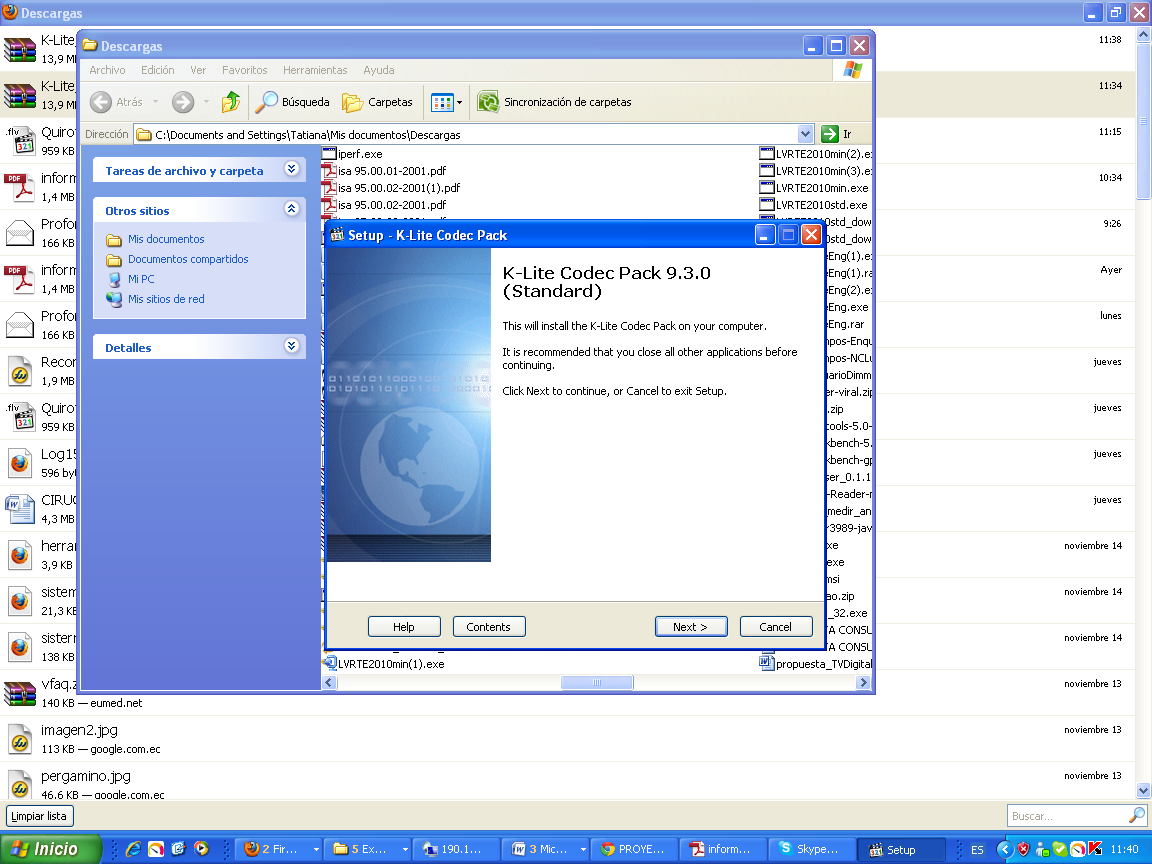Image resolution: width=1152 pixels, height=864 pixels.
Task: Open Mis documentos link
Action: 166,239
